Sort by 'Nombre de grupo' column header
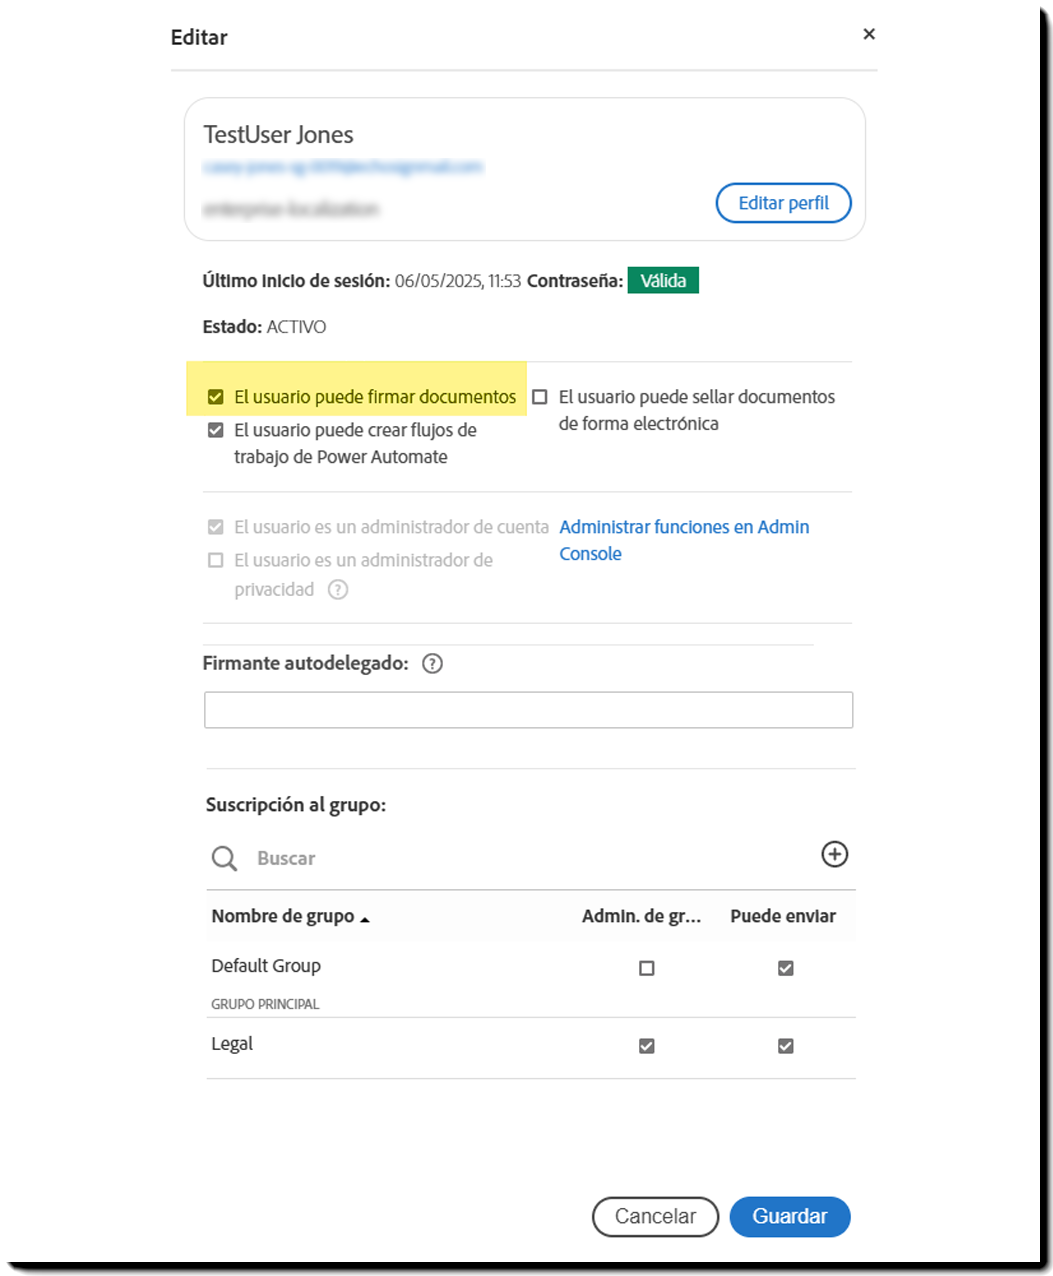The image size is (1053, 1276). (290, 916)
